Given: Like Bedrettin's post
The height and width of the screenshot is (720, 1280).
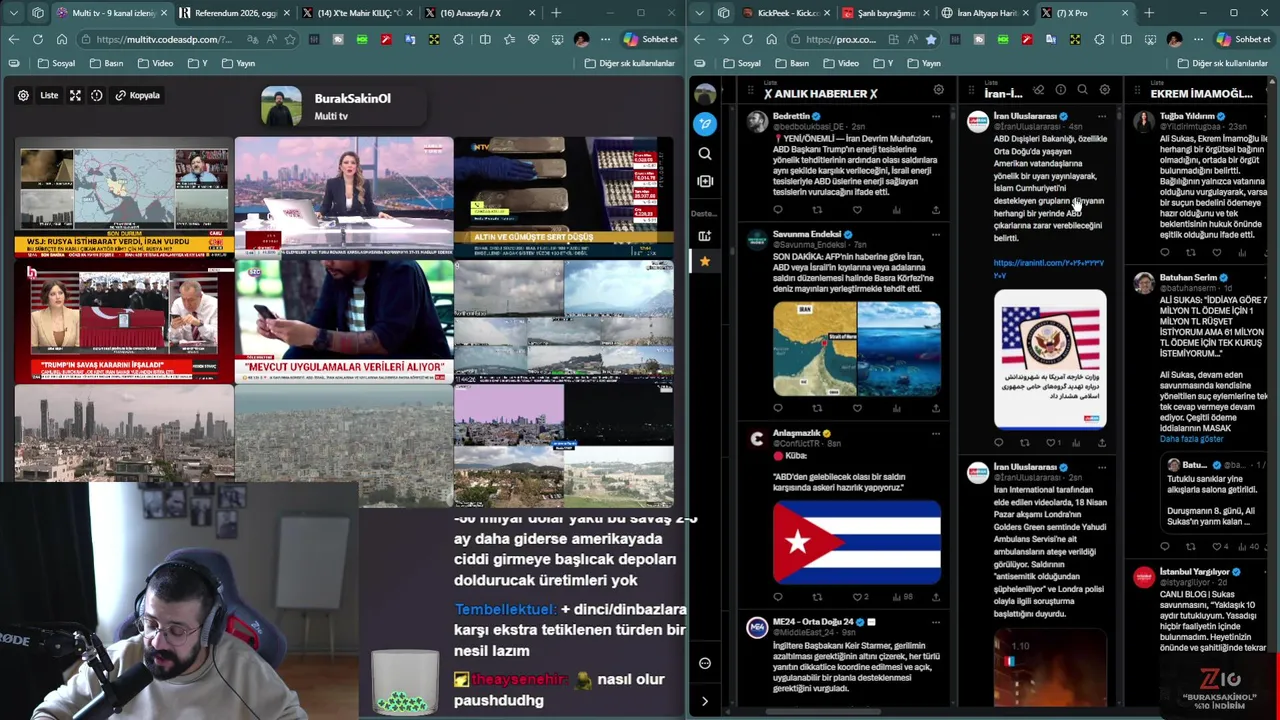Looking at the screenshot, I should click(x=857, y=210).
